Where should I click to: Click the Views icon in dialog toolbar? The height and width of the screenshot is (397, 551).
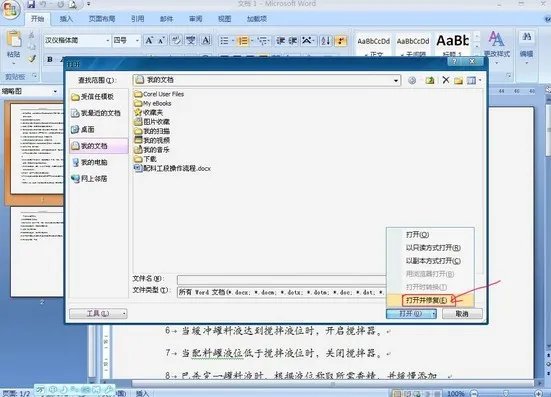click(x=471, y=80)
